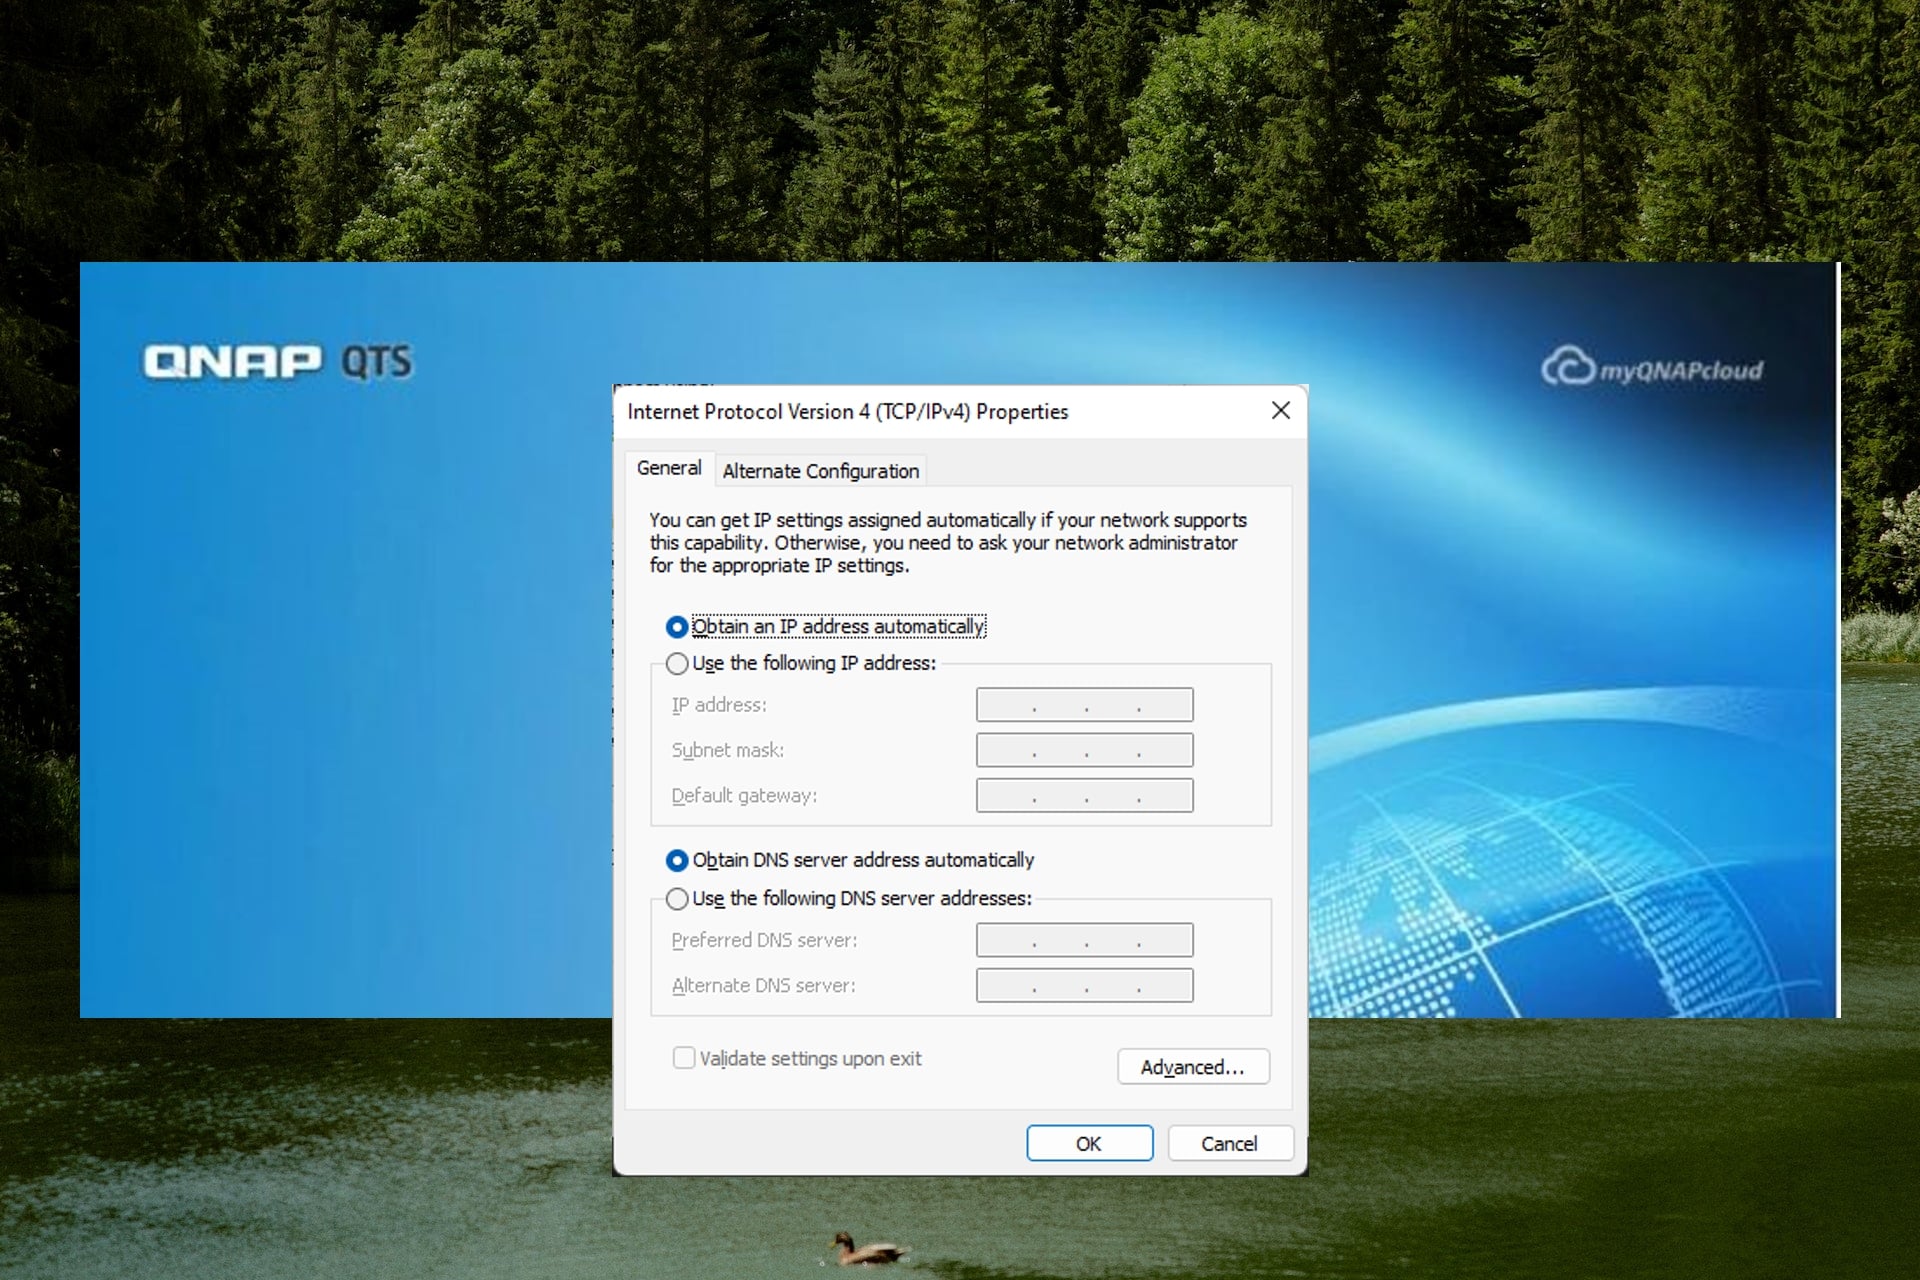Click the QNAP QTS logo
Screen dimensions: 1920x1280
point(277,361)
